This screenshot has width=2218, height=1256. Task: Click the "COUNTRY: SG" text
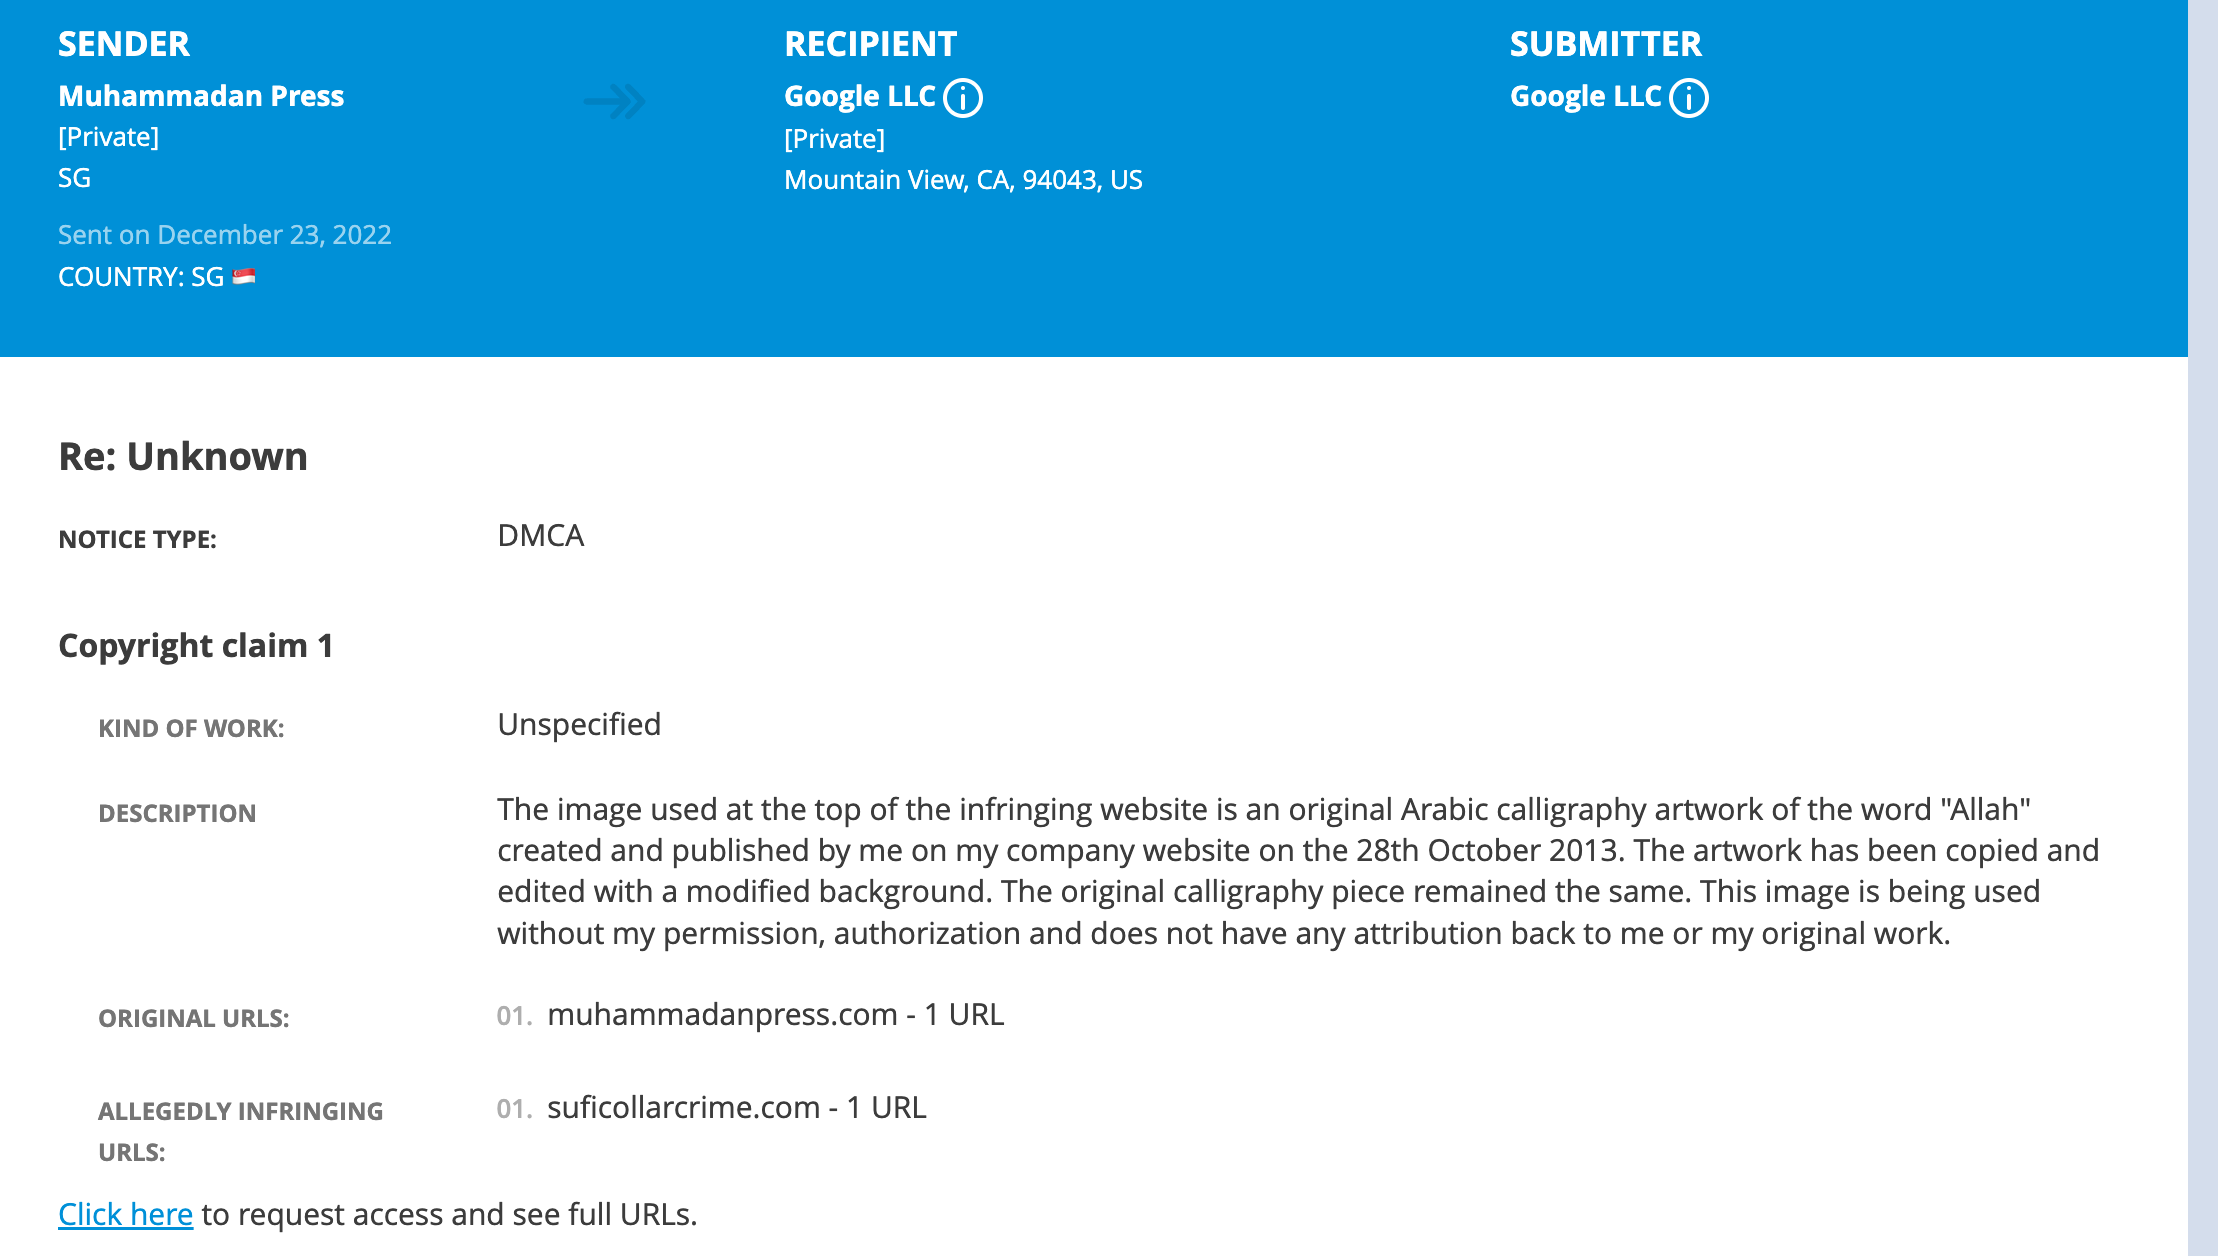click(141, 277)
